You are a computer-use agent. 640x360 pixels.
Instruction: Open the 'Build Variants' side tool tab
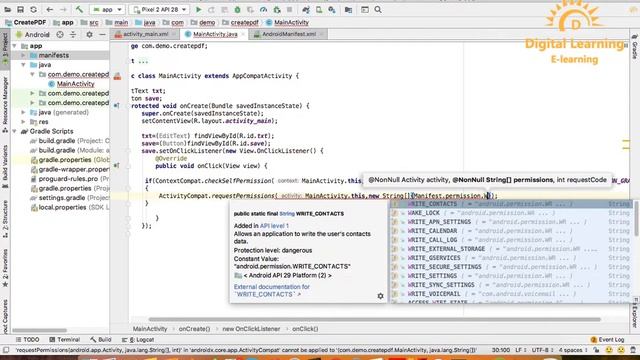[x=5, y=167]
